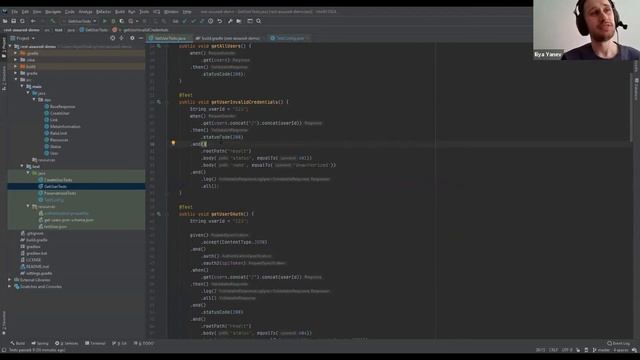Open Event Log in status bar
Viewport: 640px width, 360px height.
tap(618, 343)
